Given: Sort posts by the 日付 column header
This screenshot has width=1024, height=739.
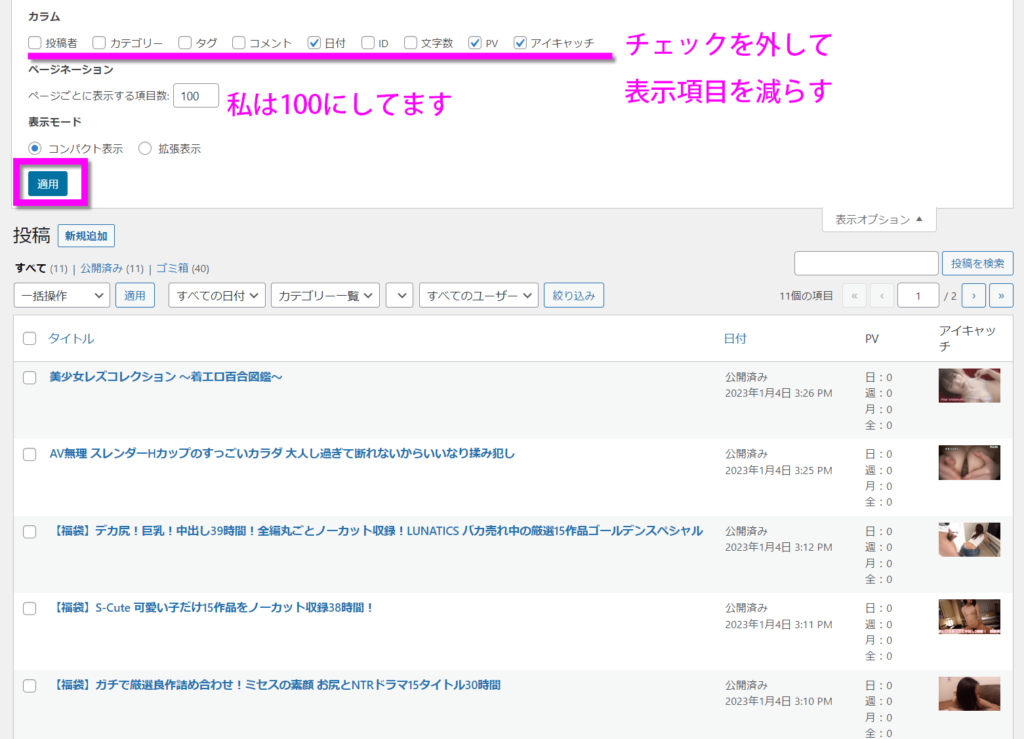Looking at the screenshot, I should [735, 339].
